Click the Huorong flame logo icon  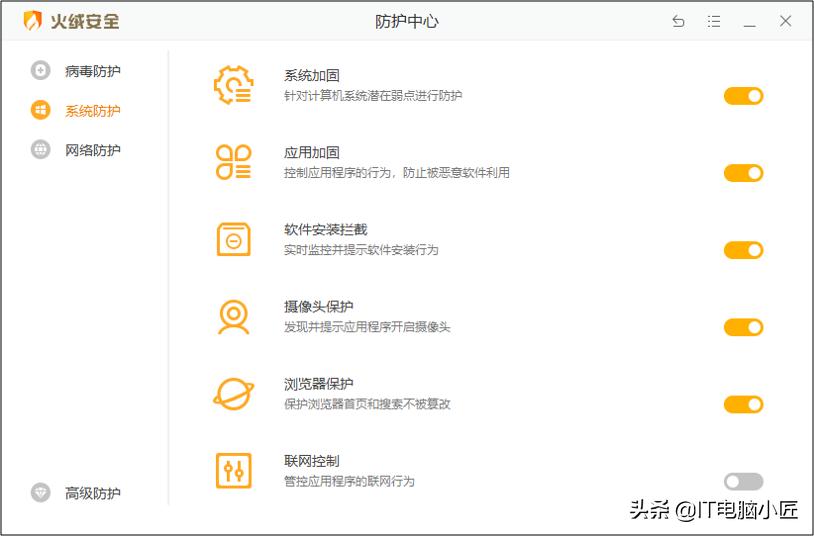point(33,21)
